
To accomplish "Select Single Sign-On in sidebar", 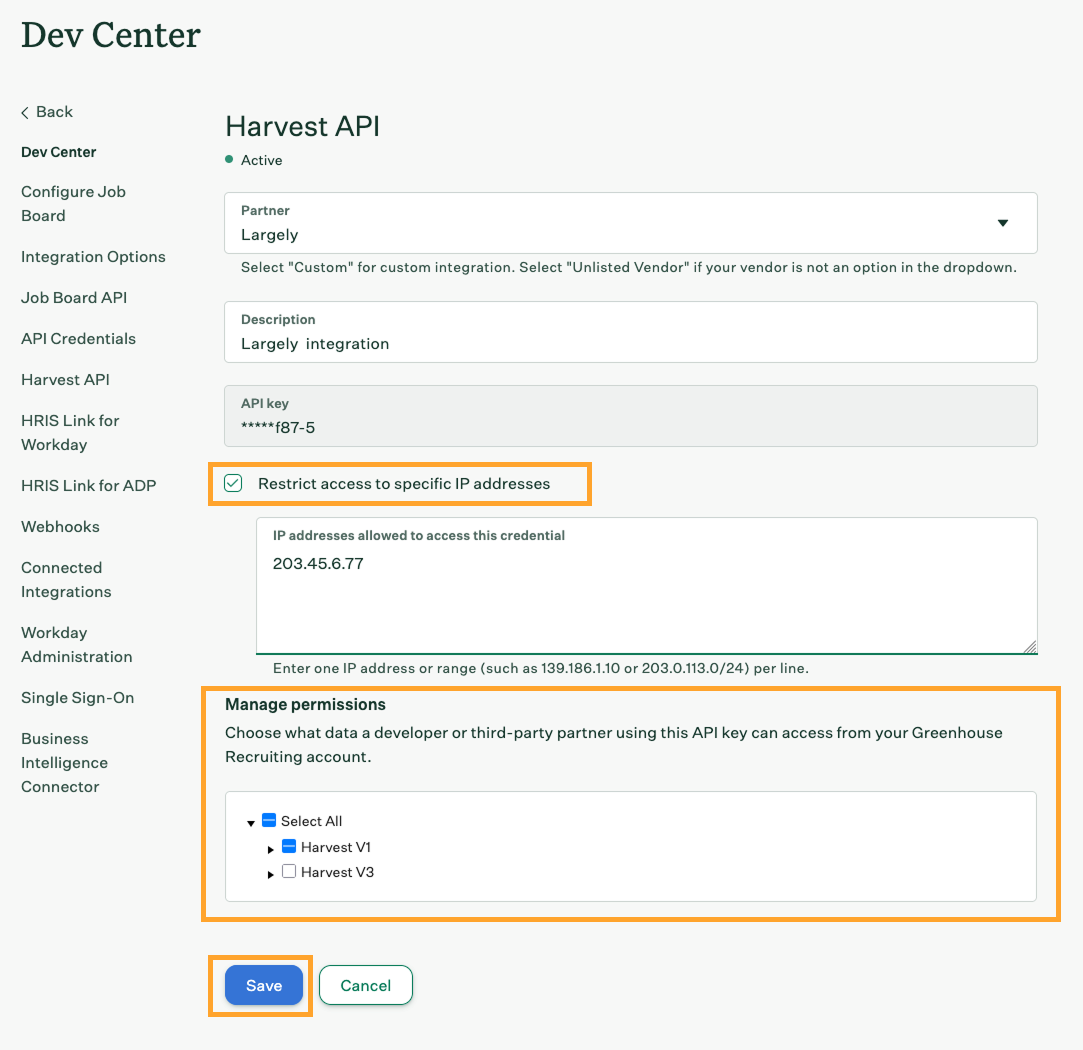I will pyautogui.click(x=77, y=698).
